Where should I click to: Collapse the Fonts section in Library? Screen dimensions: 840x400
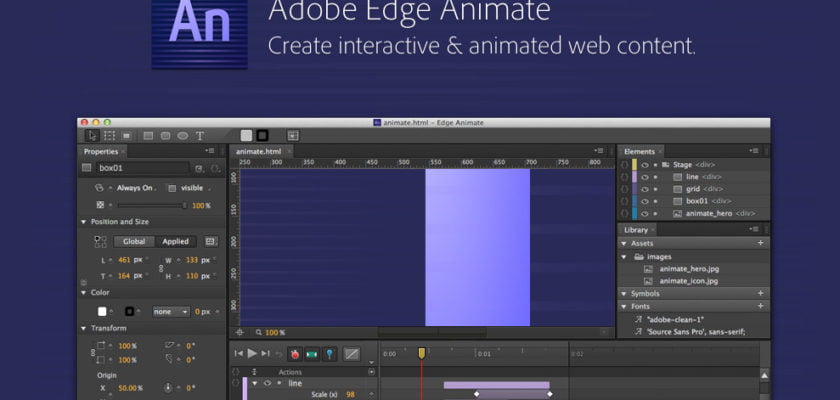point(624,306)
